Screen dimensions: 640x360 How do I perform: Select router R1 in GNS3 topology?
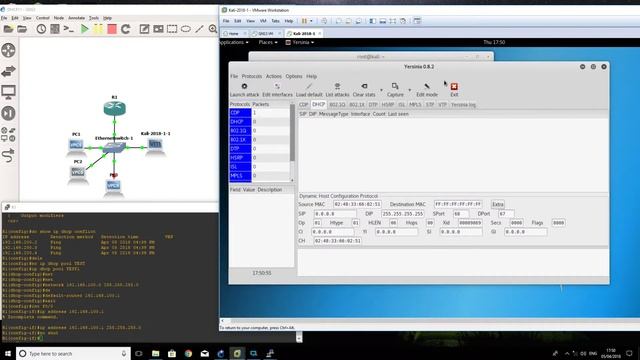114,108
